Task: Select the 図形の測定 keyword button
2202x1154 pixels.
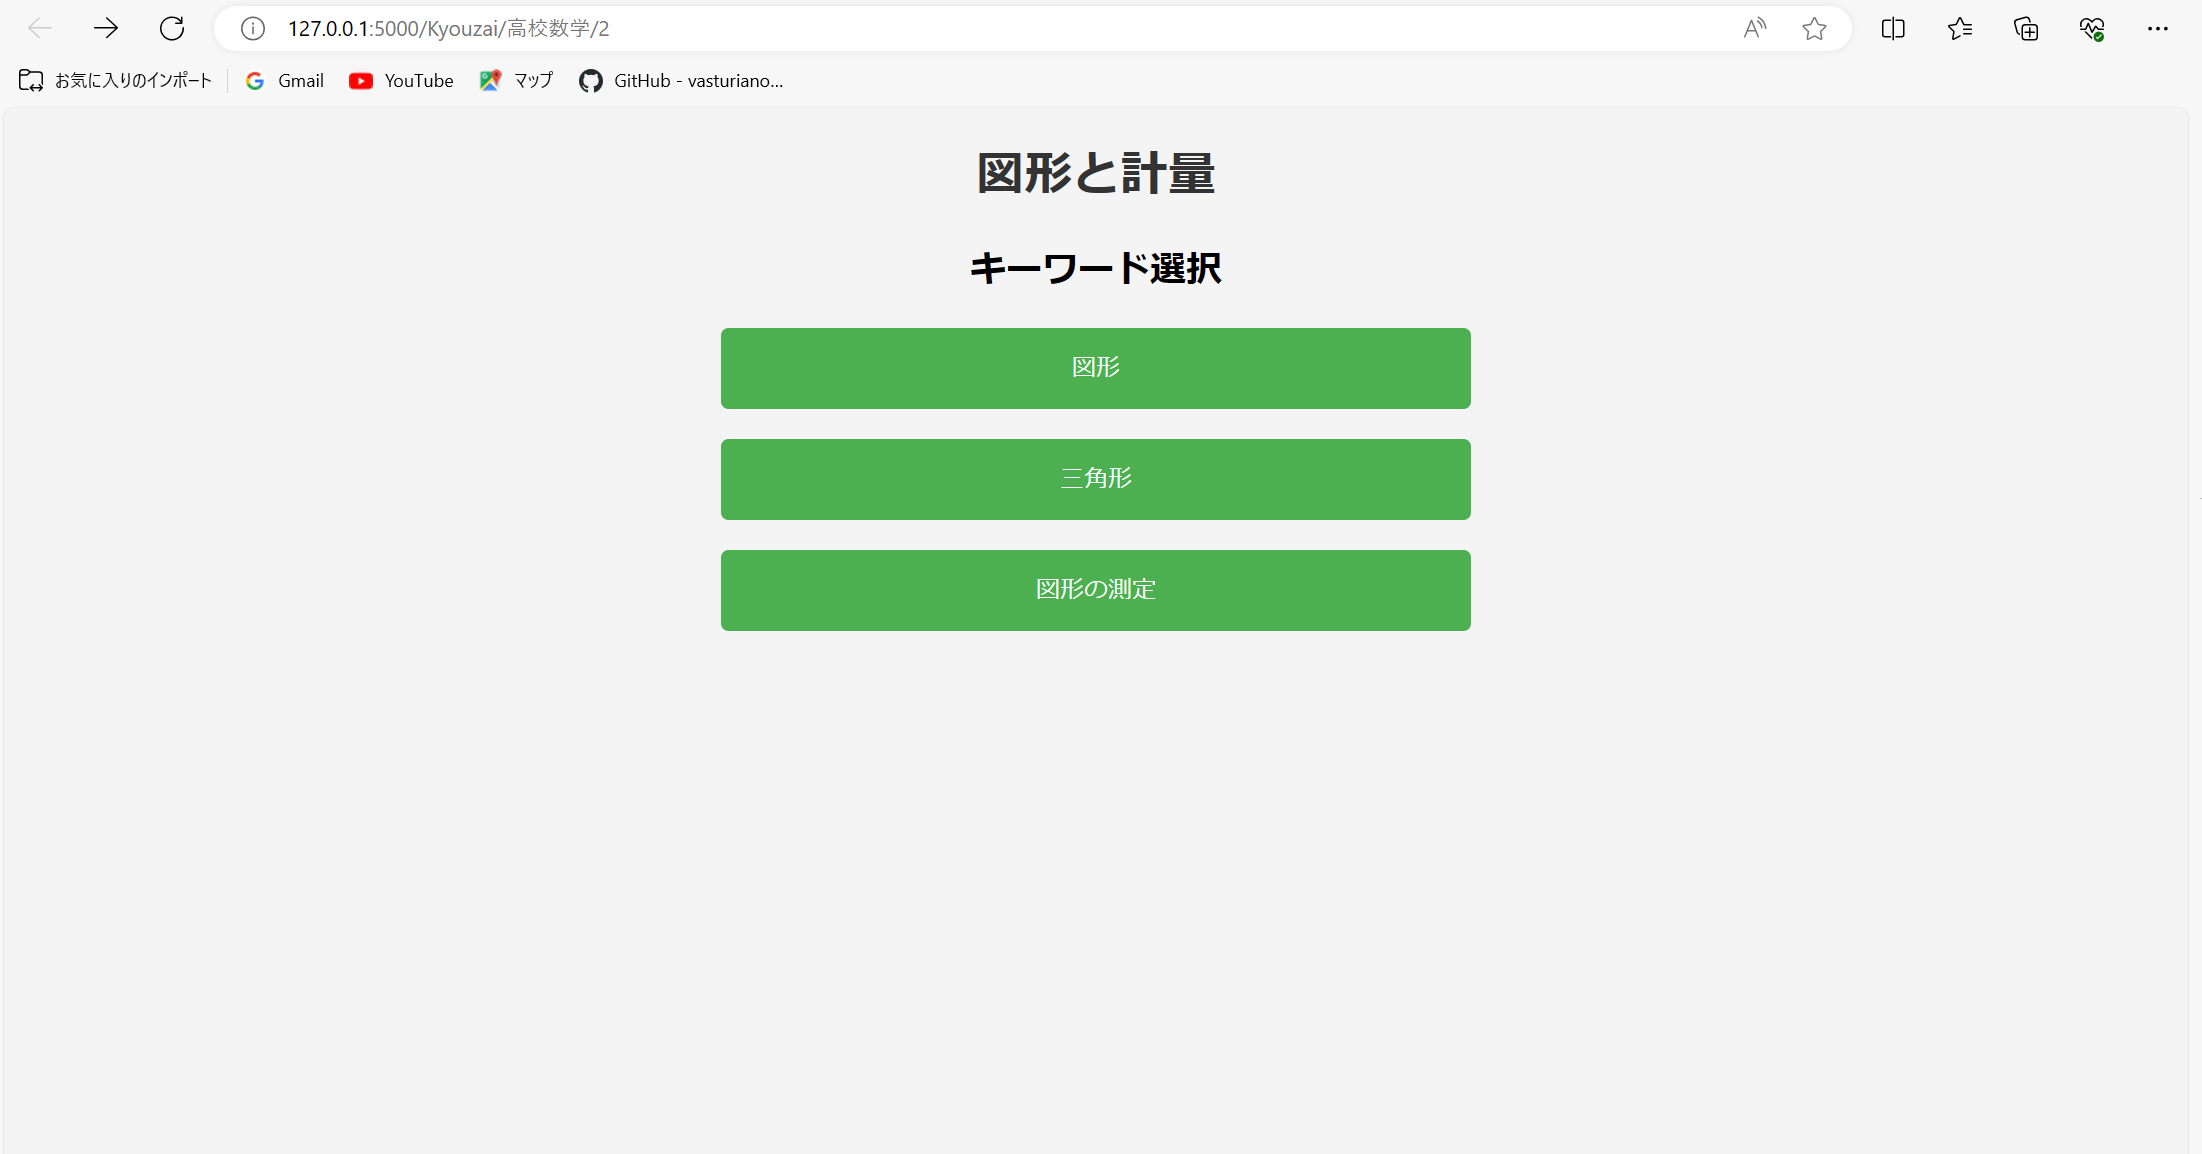Action: [x=1095, y=590]
